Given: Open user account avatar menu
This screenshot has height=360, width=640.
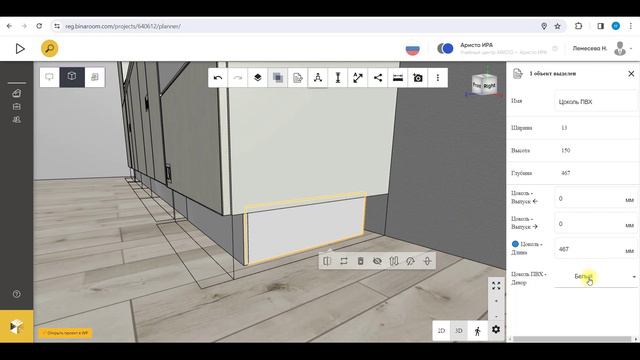Looking at the screenshot, I should point(620,49).
